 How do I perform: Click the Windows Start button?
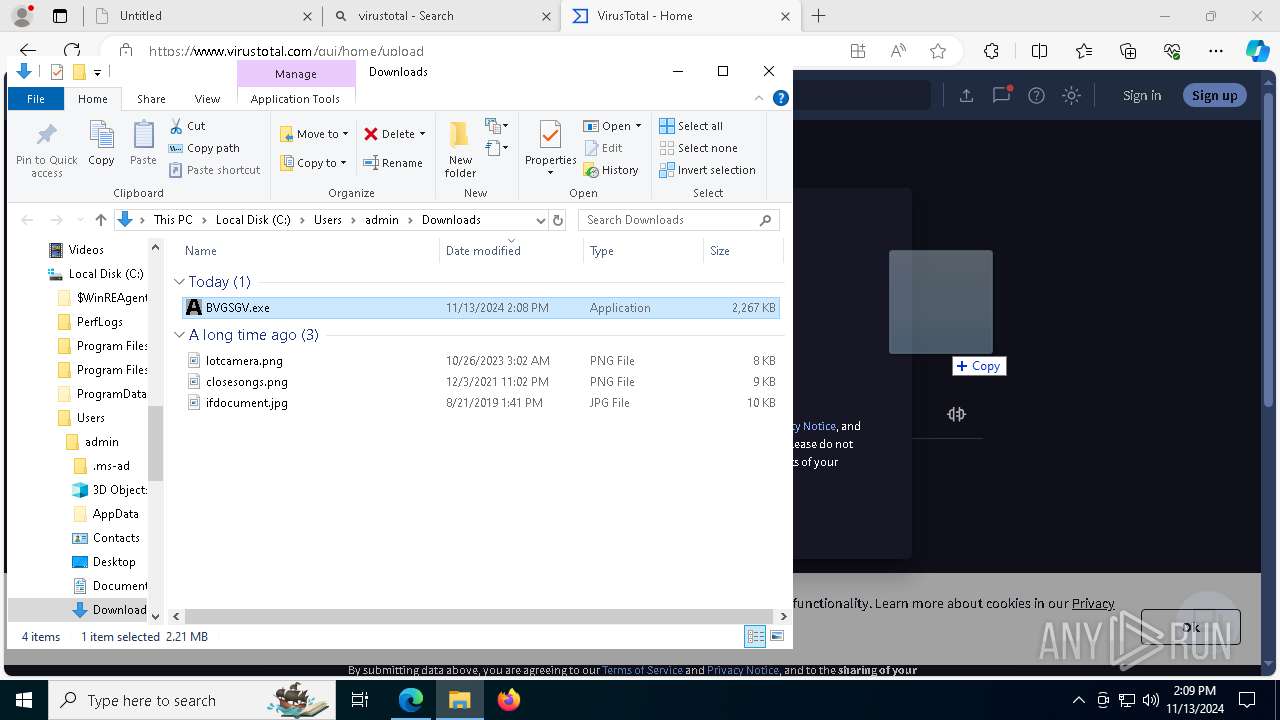coord(23,701)
